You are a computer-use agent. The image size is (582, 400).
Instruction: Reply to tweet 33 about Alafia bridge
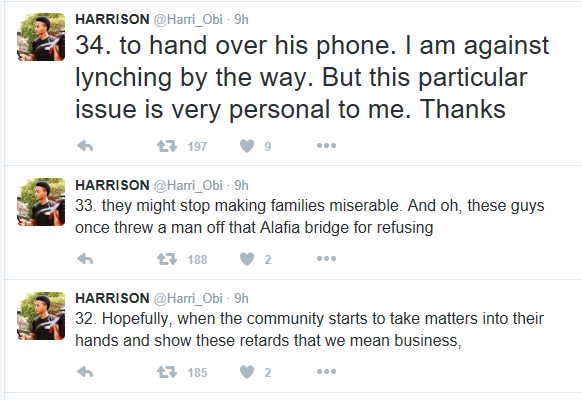pyautogui.click(x=85, y=259)
